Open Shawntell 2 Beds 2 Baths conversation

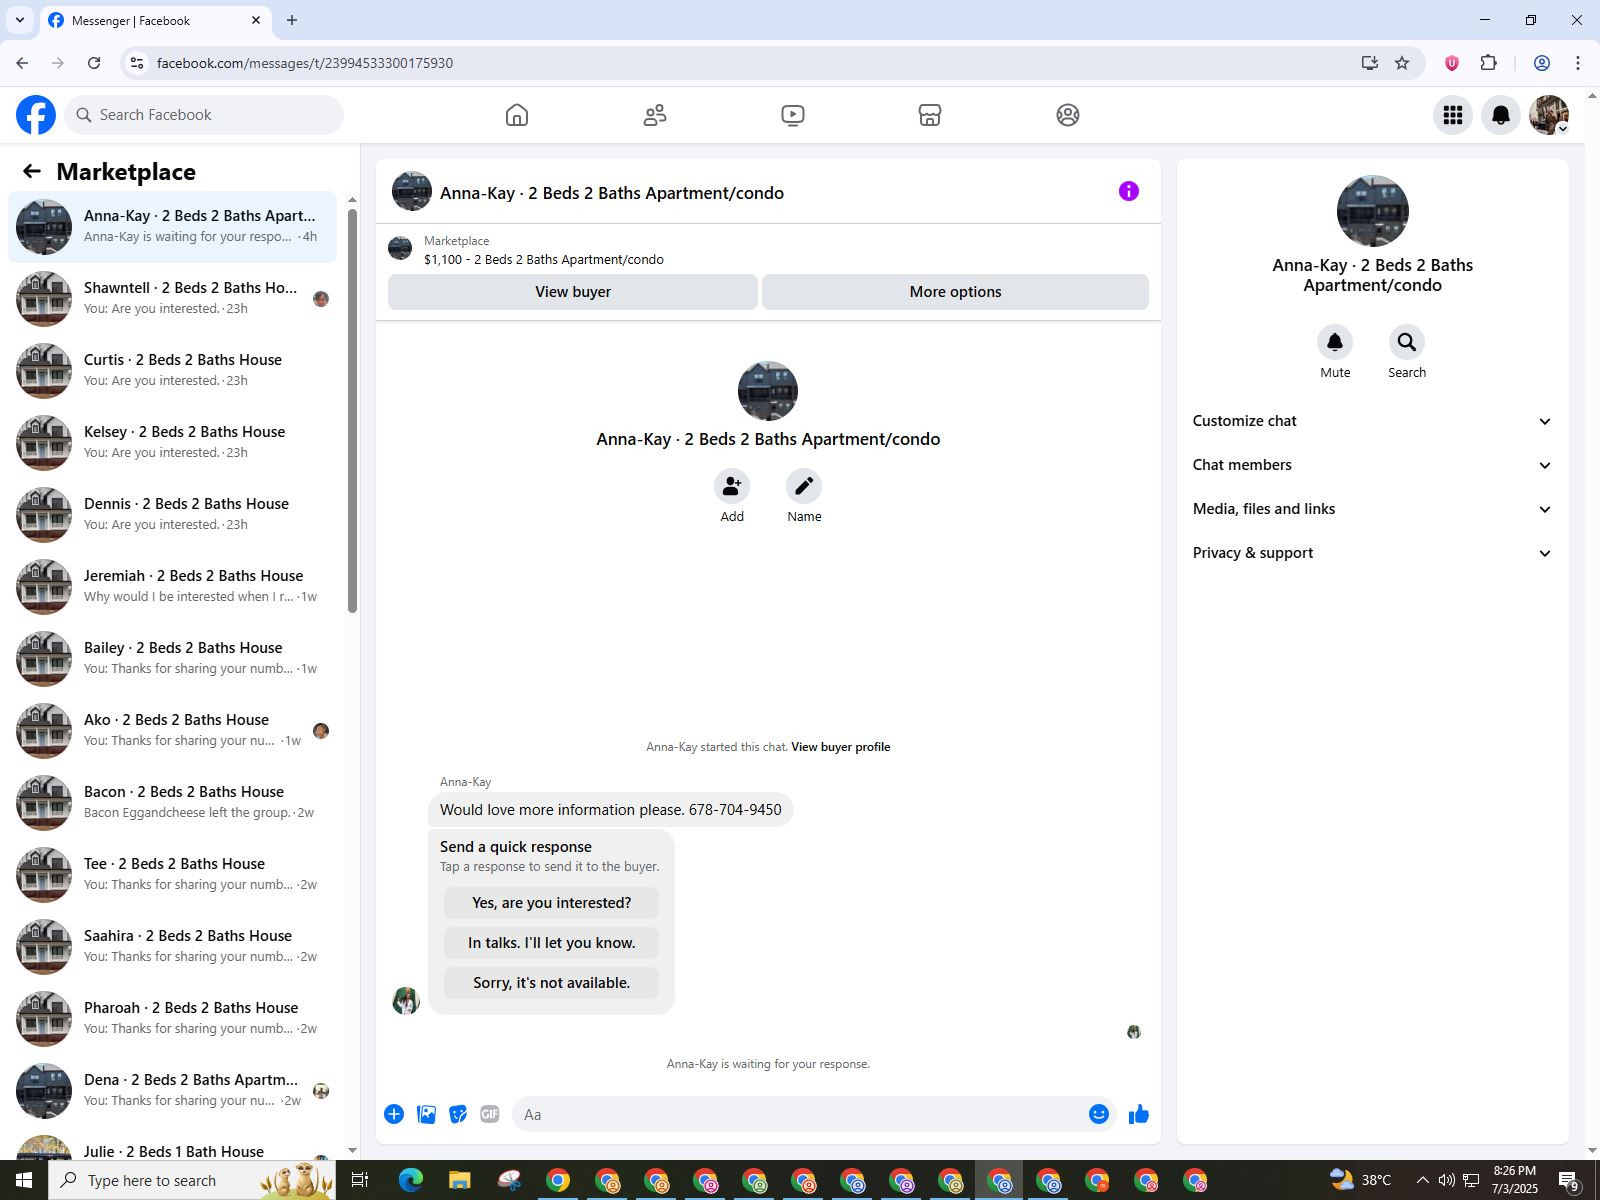coord(173,299)
